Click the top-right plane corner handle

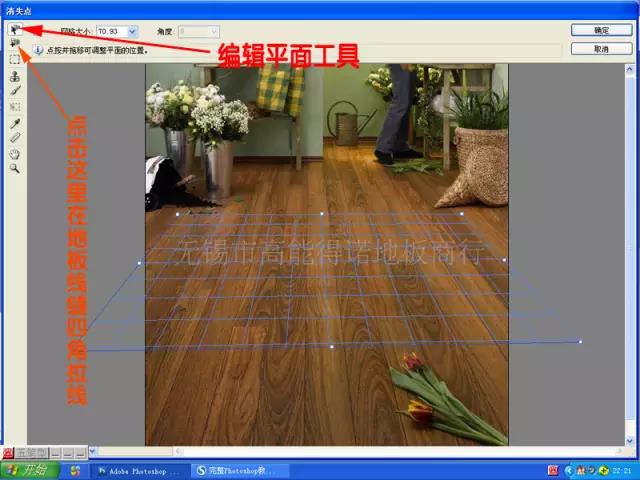462,213
